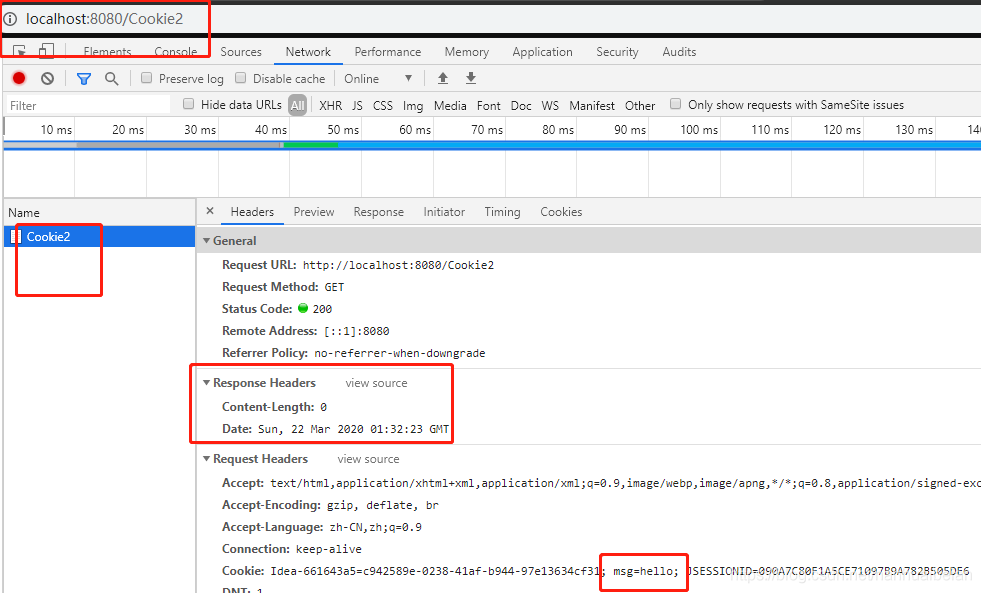The width and height of the screenshot is (981, 593).
Task: Open the Online throttling dropdown
Action: (378, 78)
